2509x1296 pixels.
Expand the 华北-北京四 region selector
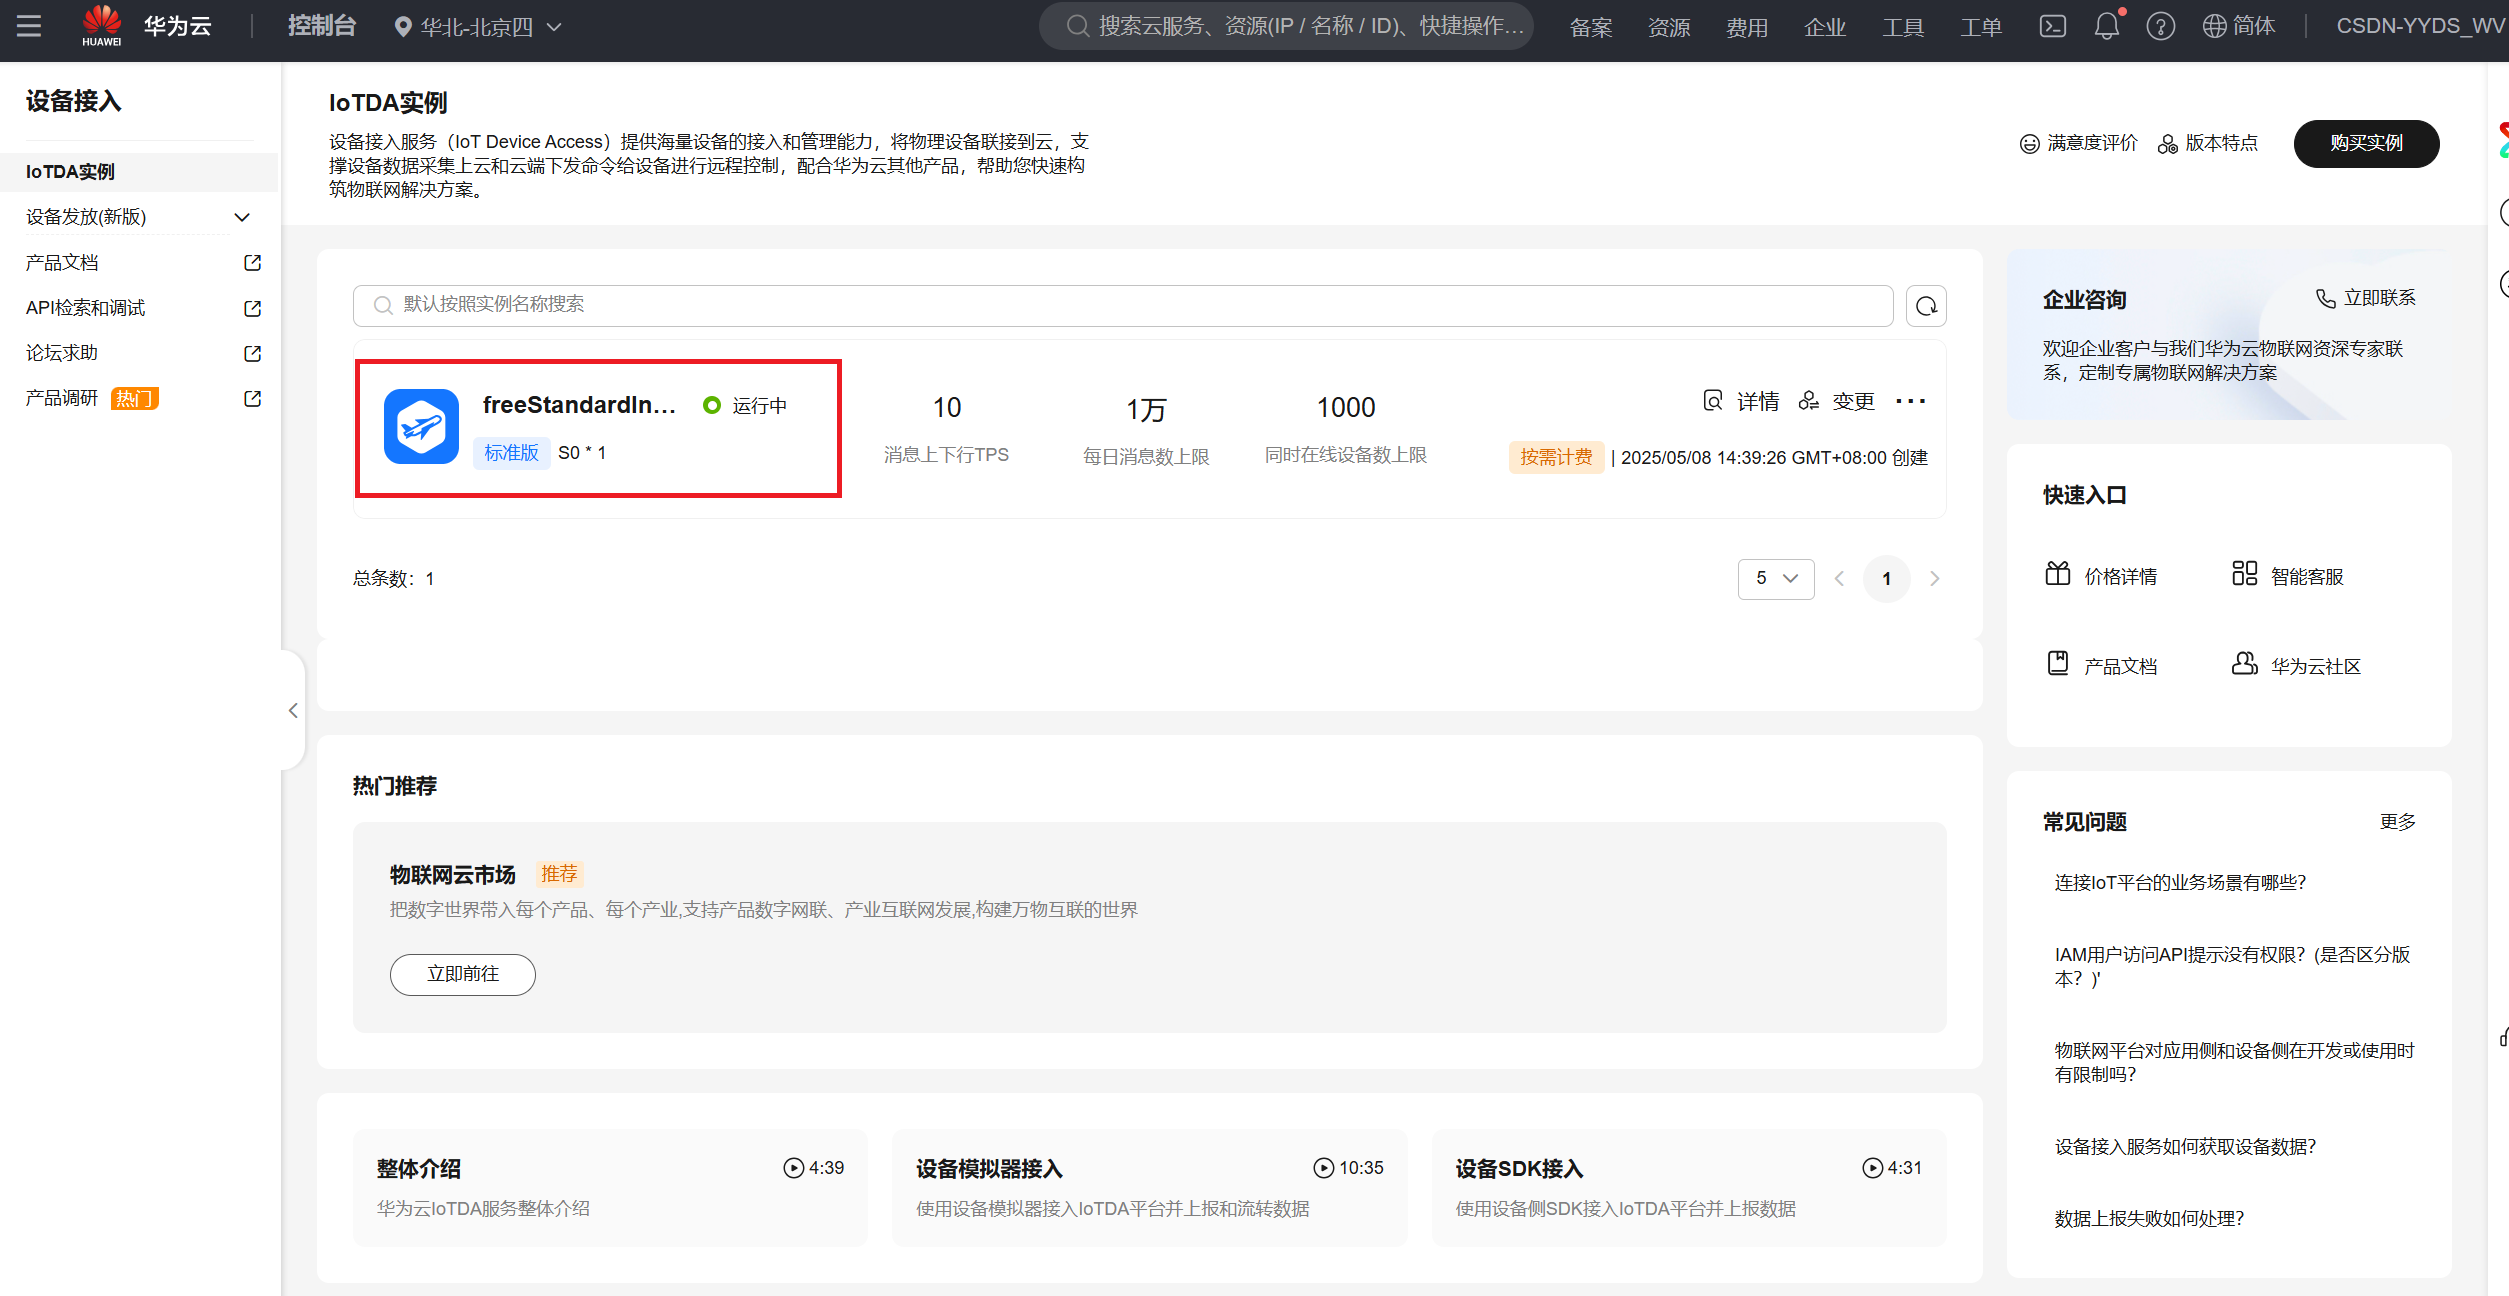pyautogui.click(x=478, y=27)
